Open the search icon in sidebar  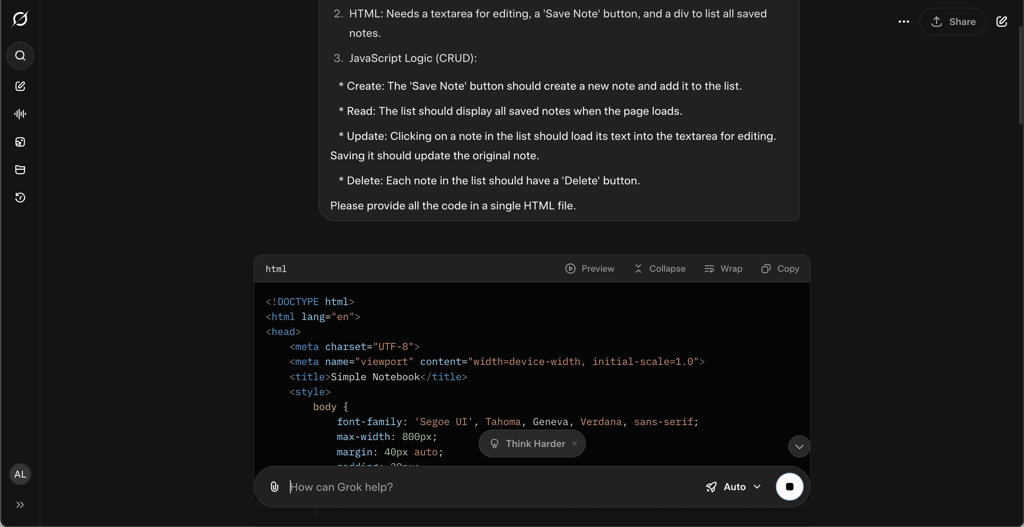point(20,56)
